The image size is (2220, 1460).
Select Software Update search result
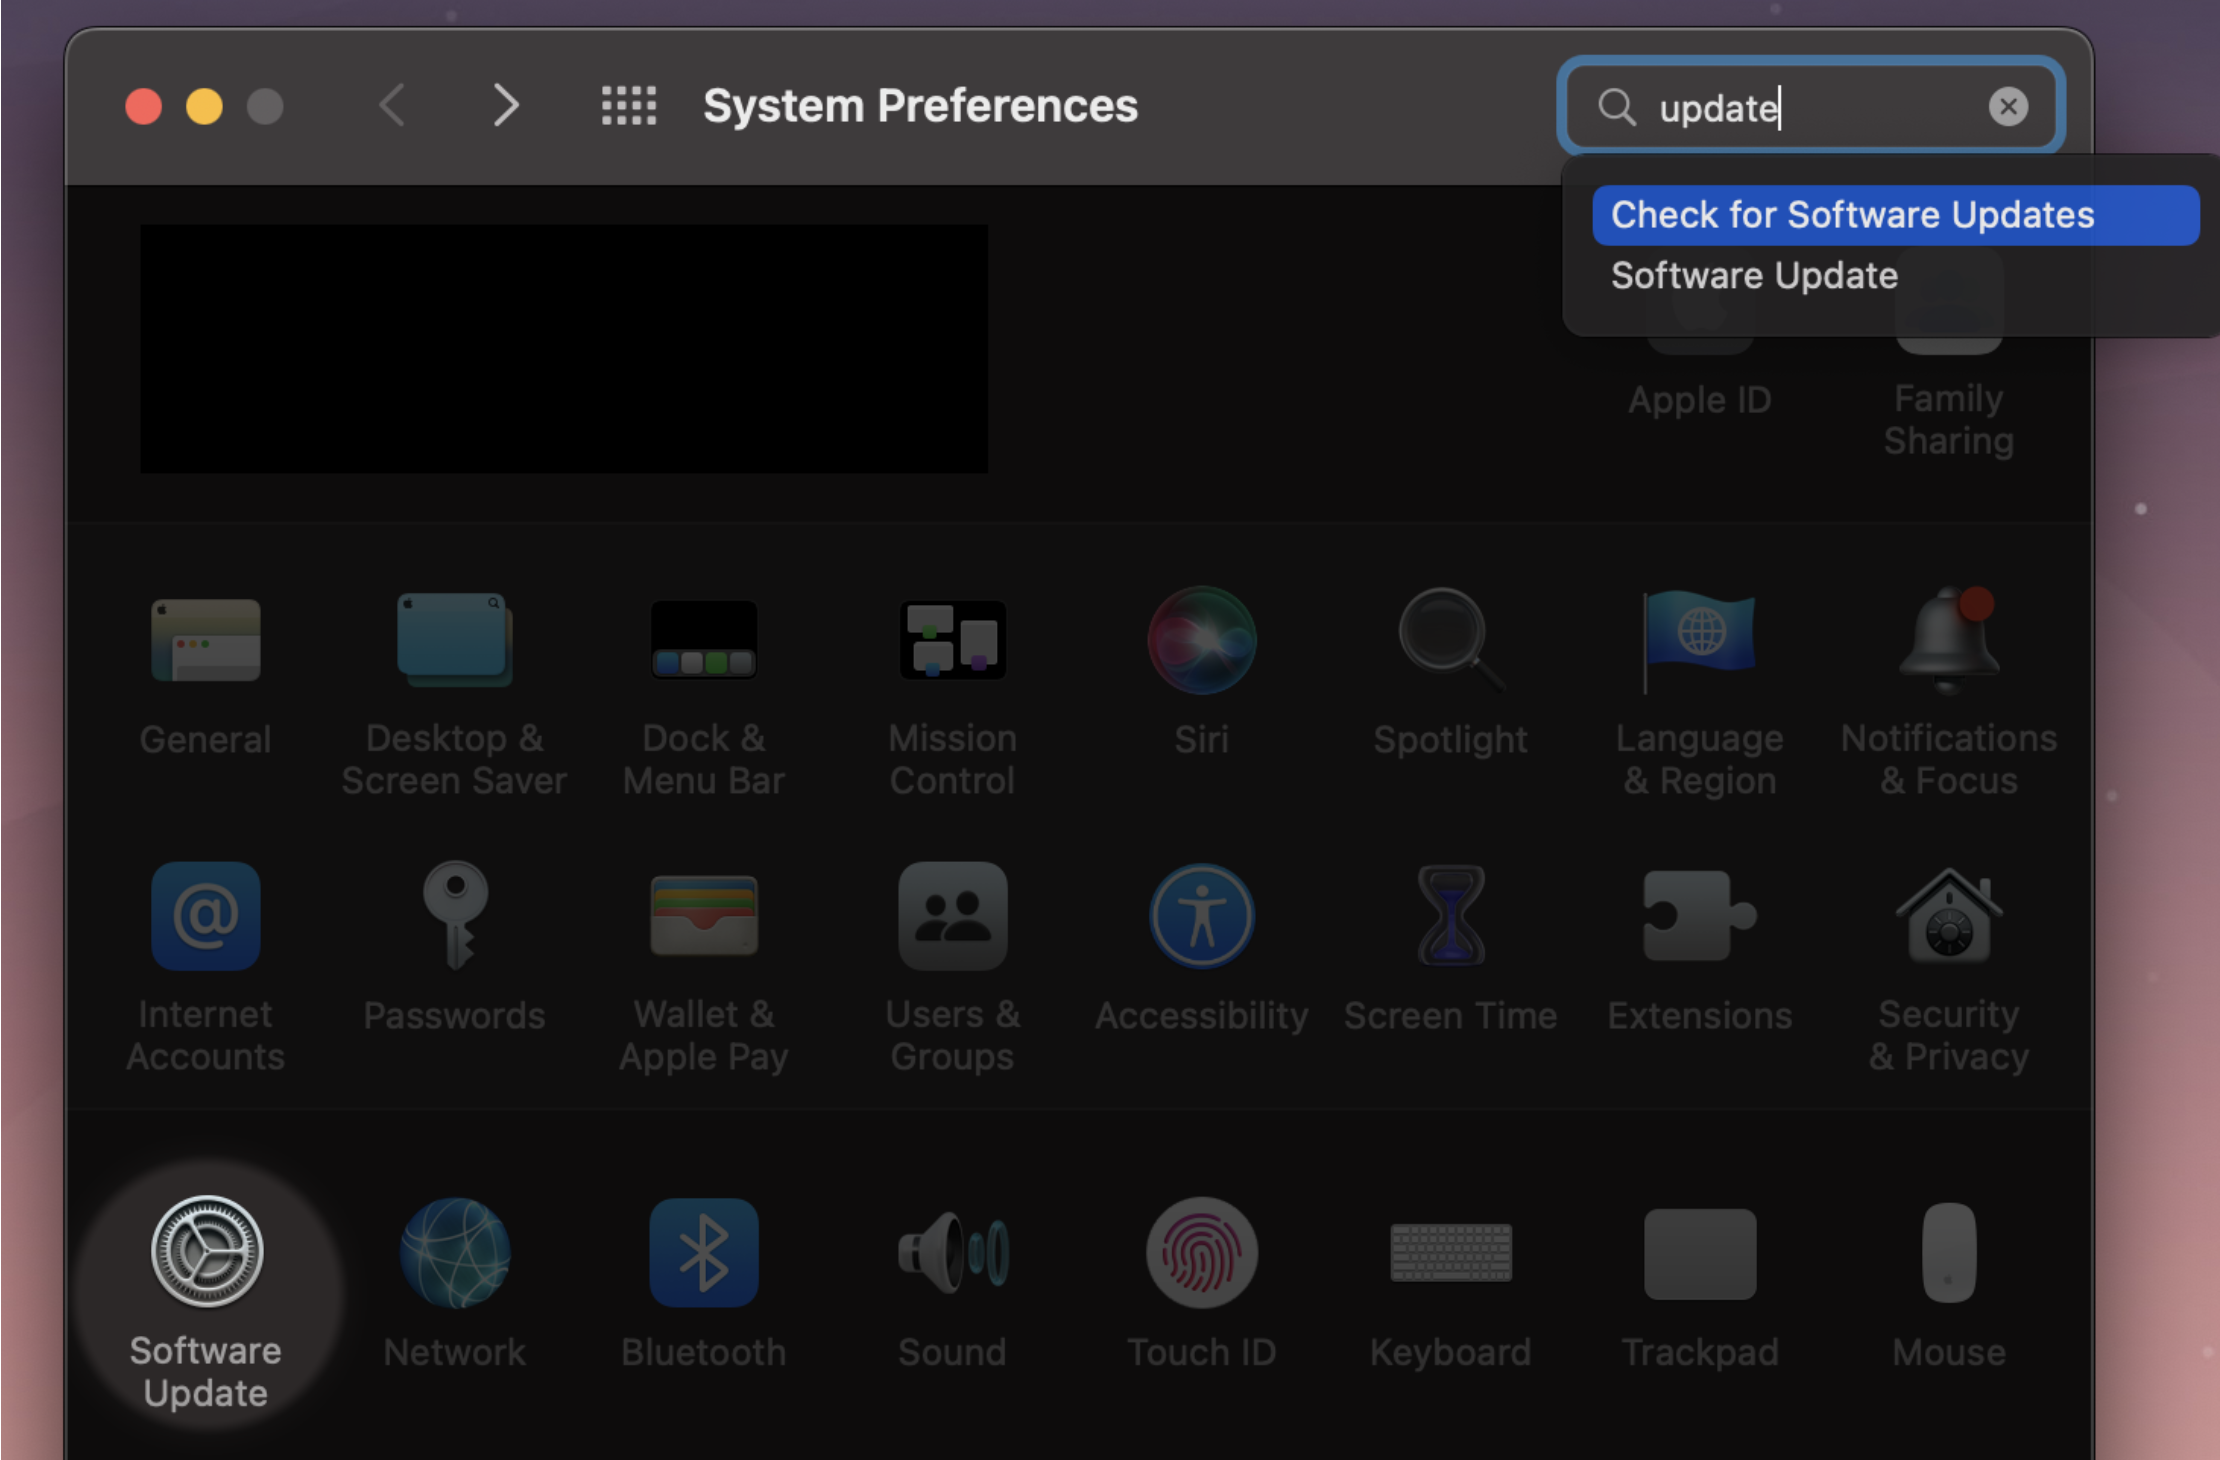1895,275
